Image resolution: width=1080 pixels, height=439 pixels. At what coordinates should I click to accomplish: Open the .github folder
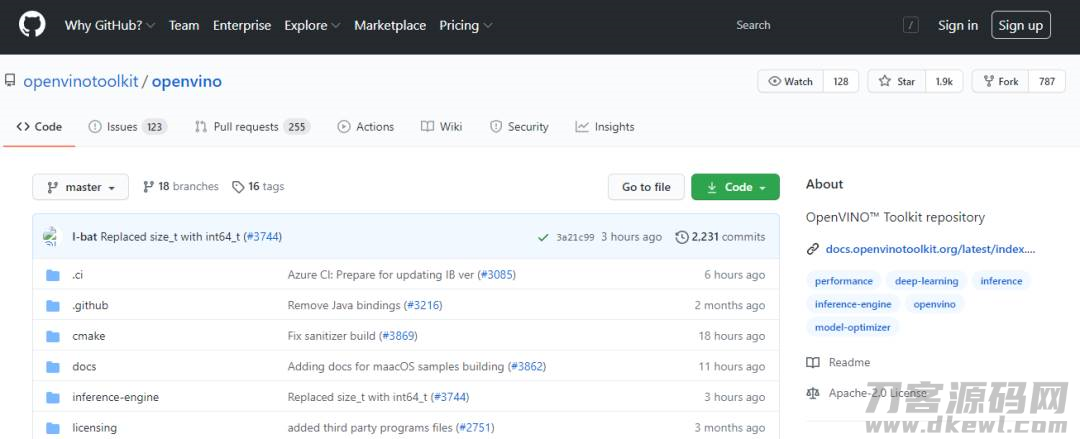click(x=90, y=305)
